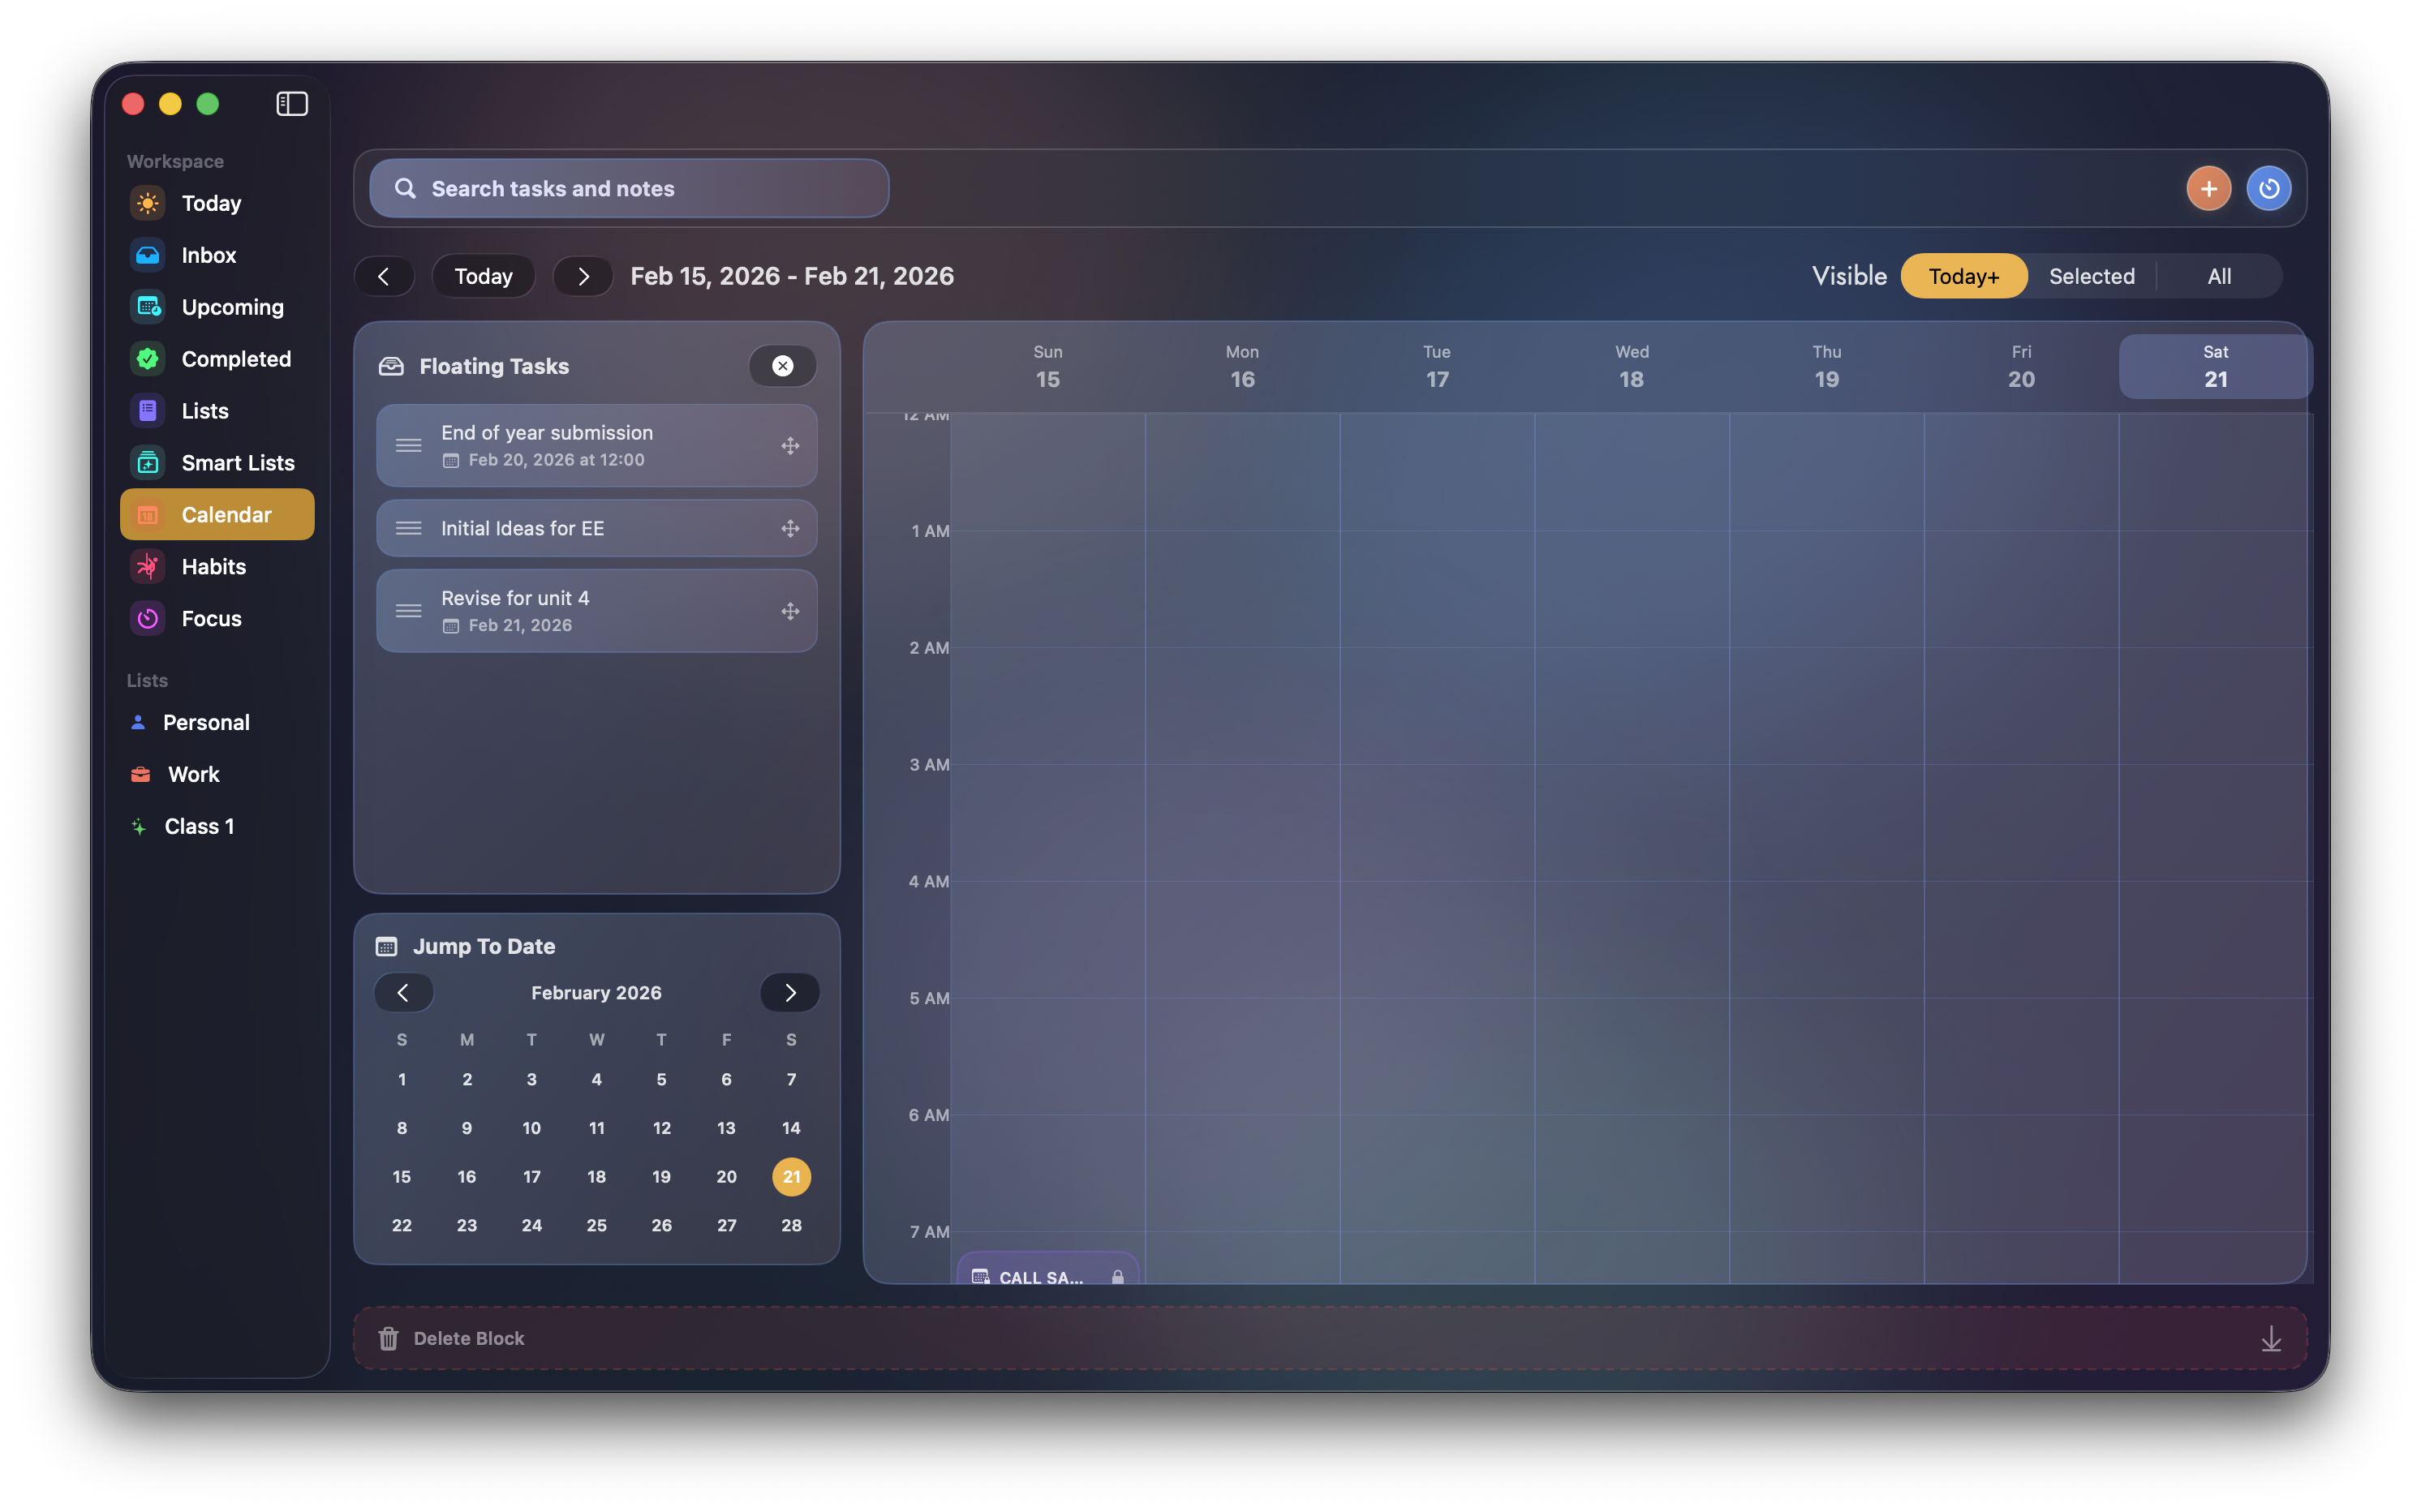Image resolution: width=2421 pixels, height=1512 pixels.
Task: Go to next week
Action: [583, 276]
